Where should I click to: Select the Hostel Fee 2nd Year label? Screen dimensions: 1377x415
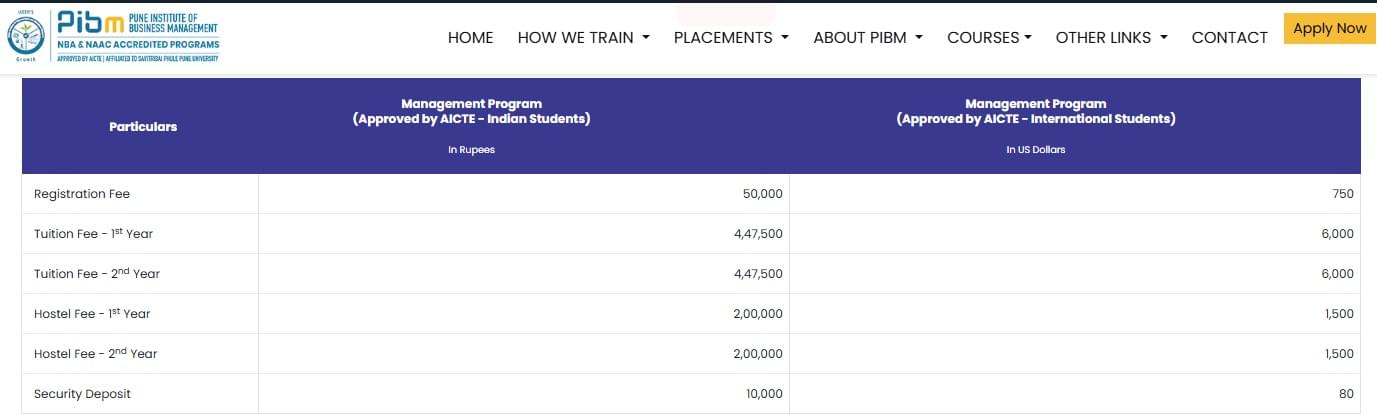point(95,353)
